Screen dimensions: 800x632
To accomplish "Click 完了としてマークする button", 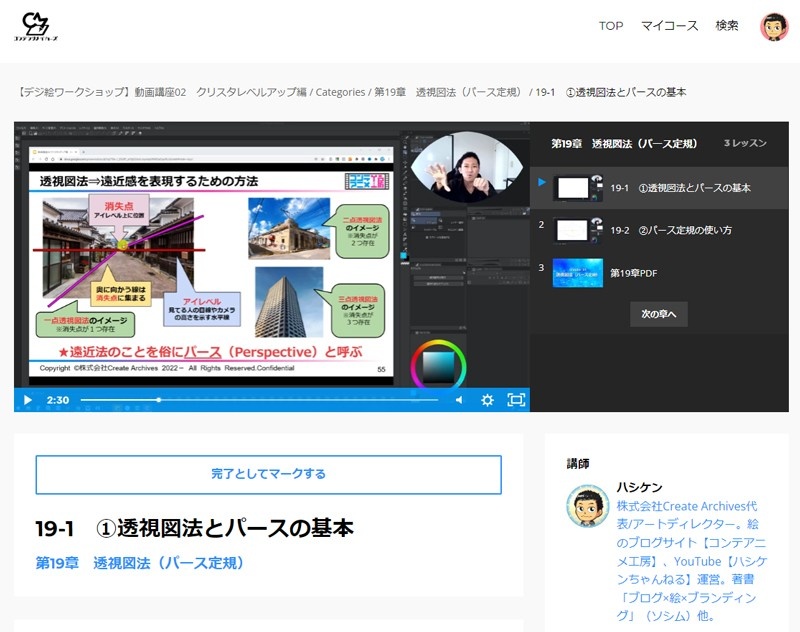I will coord(268,474).
